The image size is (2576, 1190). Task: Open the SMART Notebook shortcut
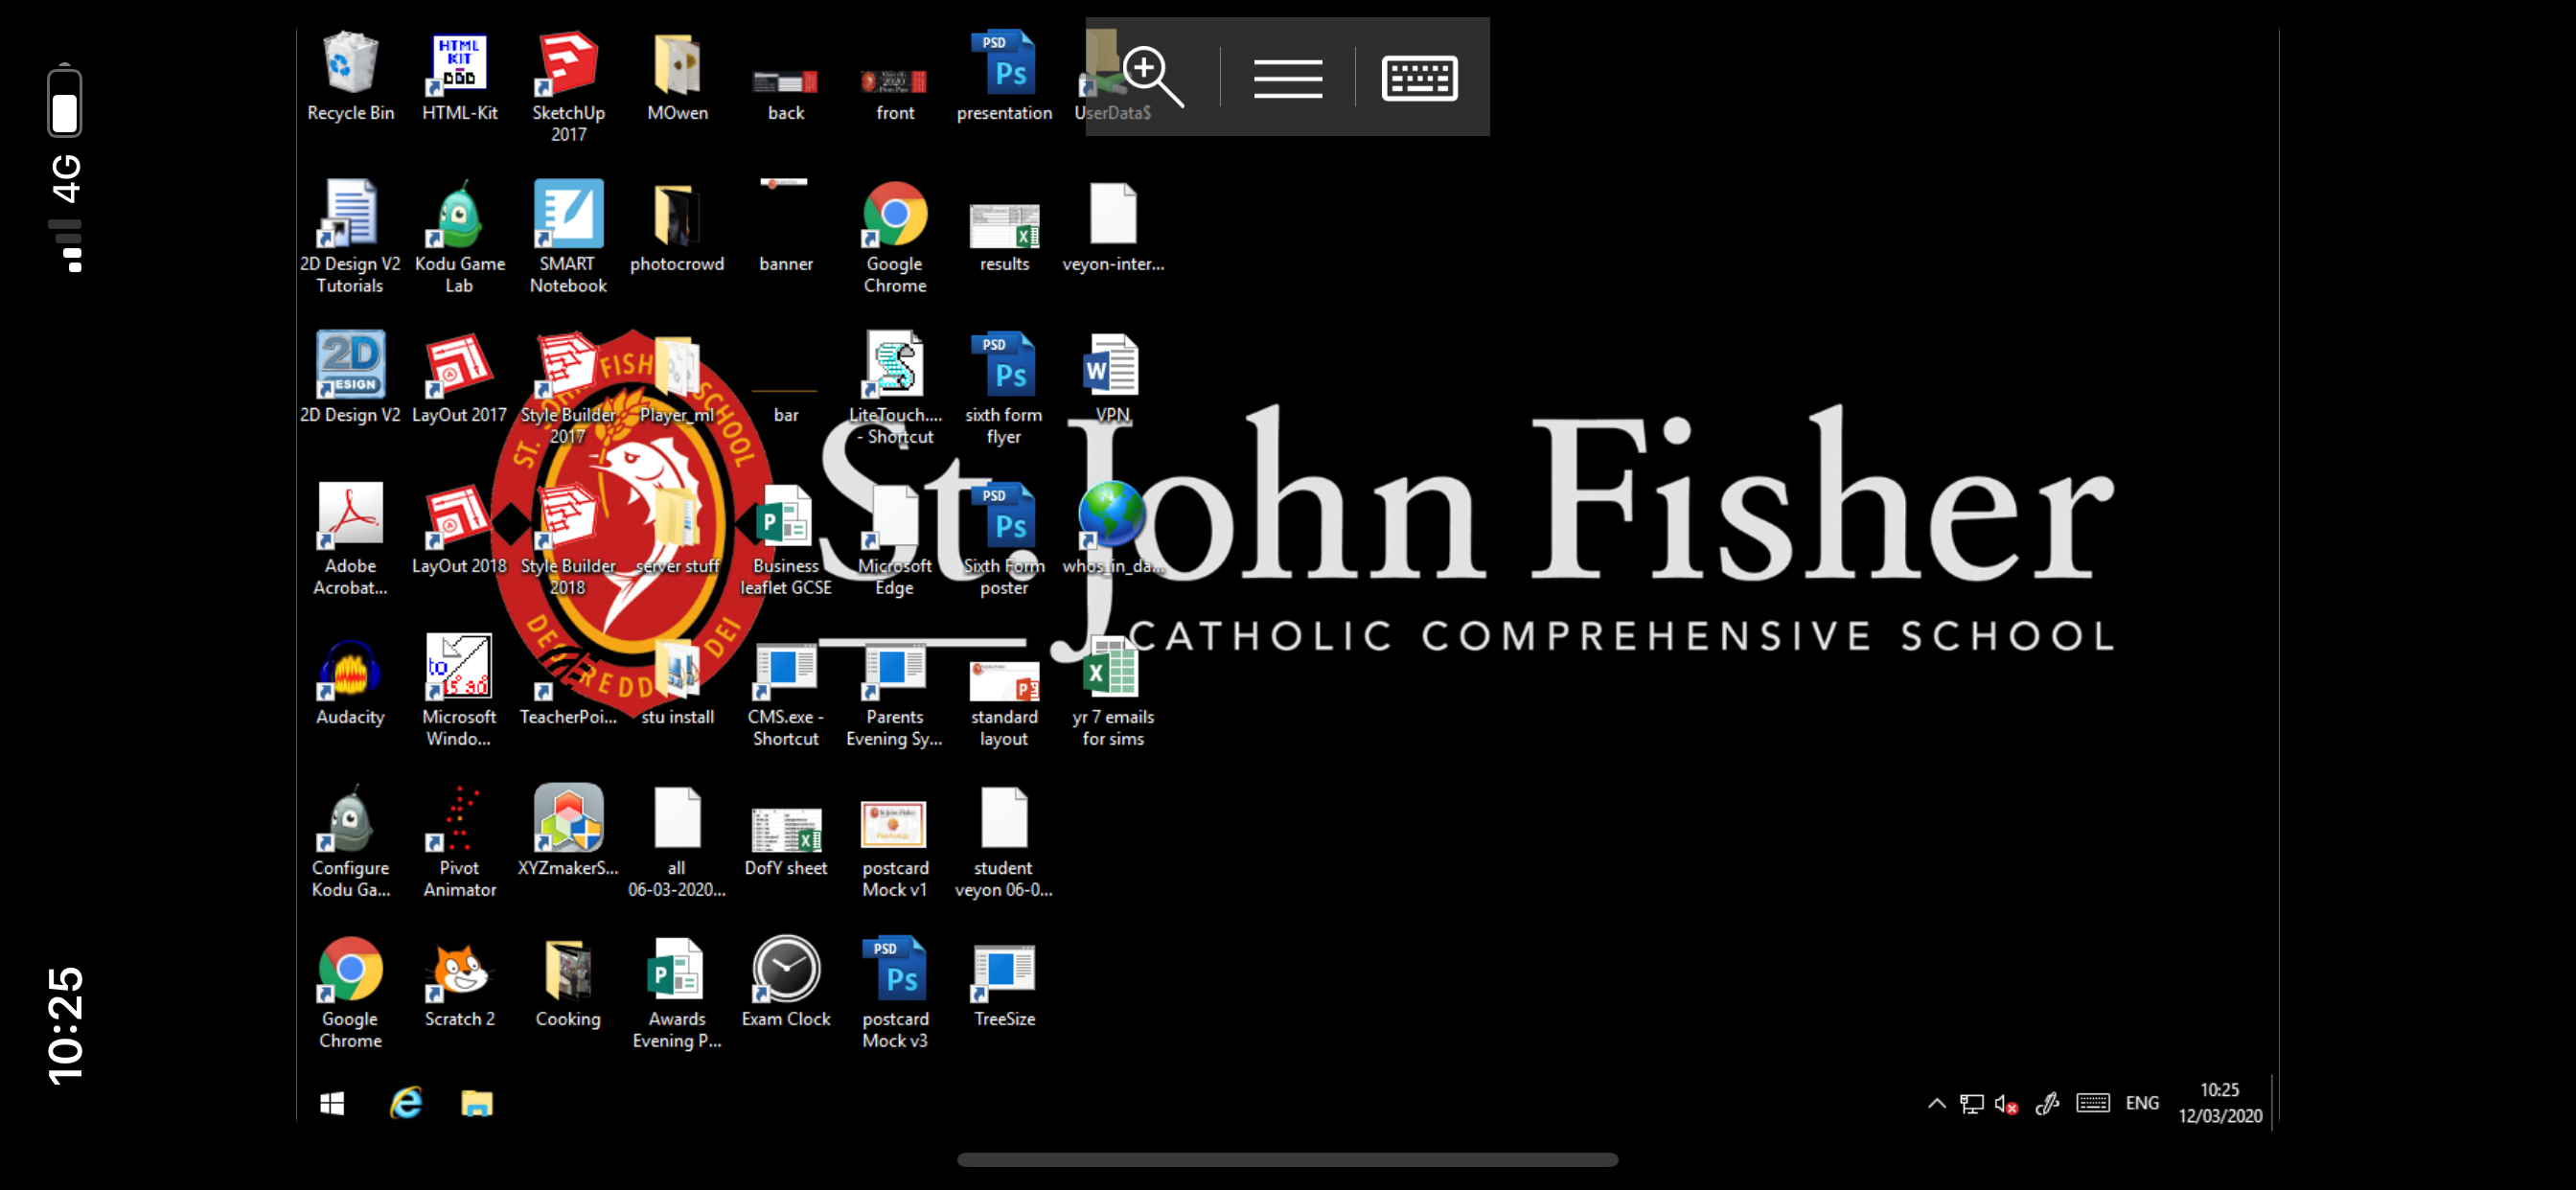pos(568,216)
